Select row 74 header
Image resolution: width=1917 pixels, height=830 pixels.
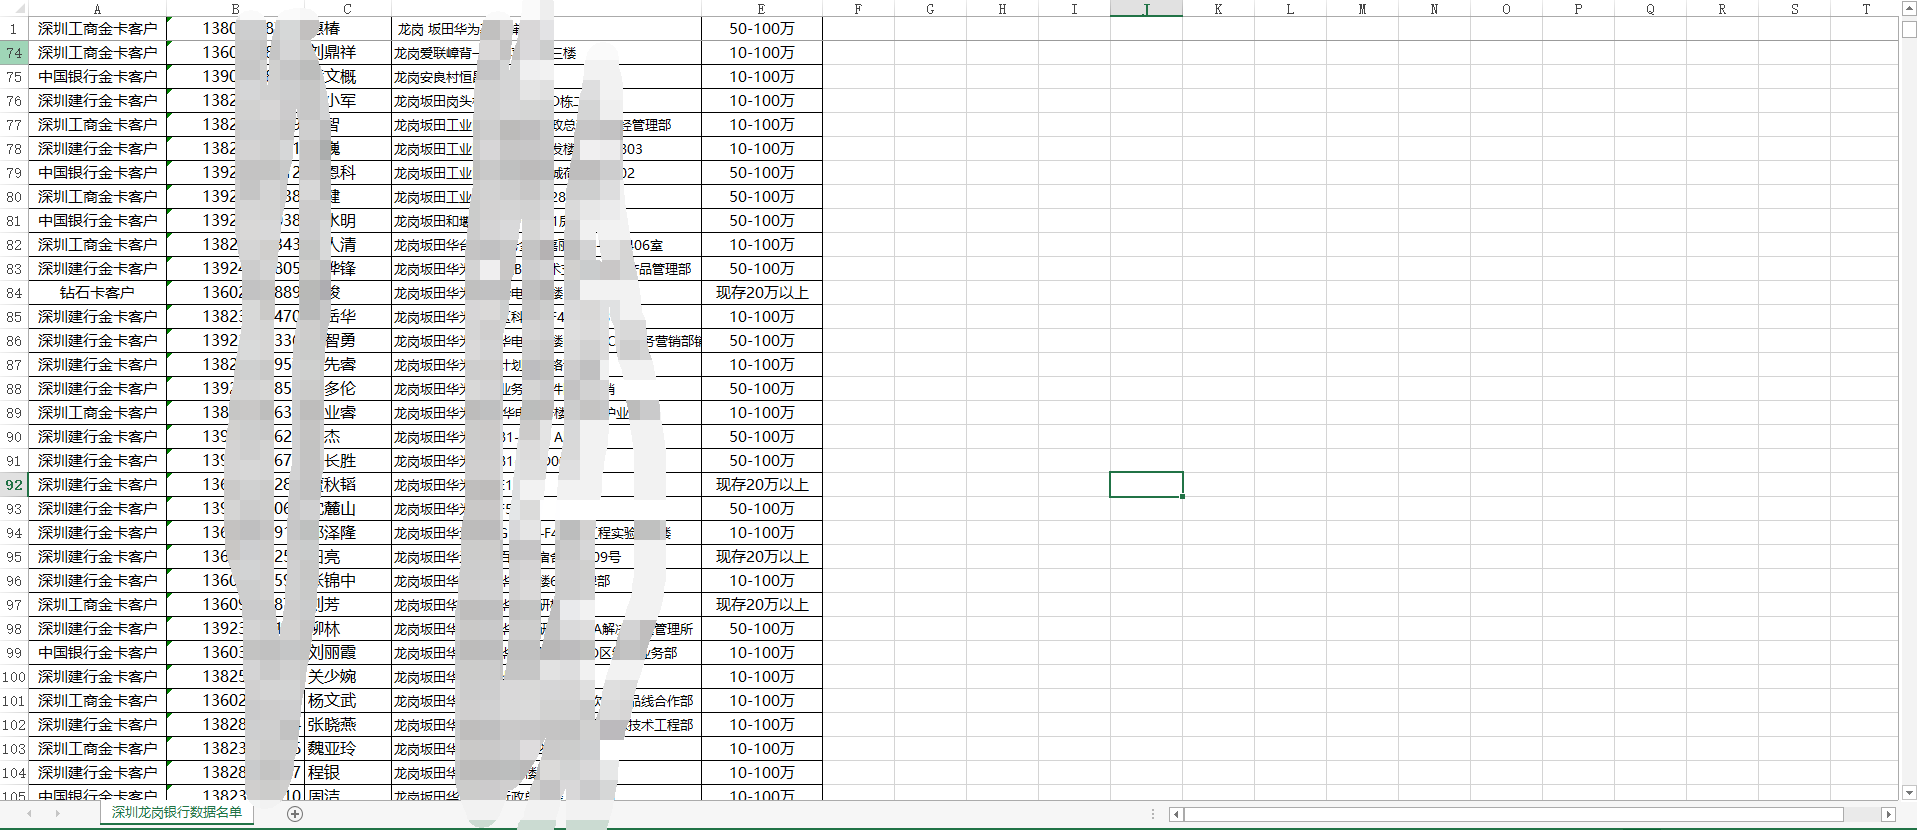pyautogui.click(x=14, y=53)
